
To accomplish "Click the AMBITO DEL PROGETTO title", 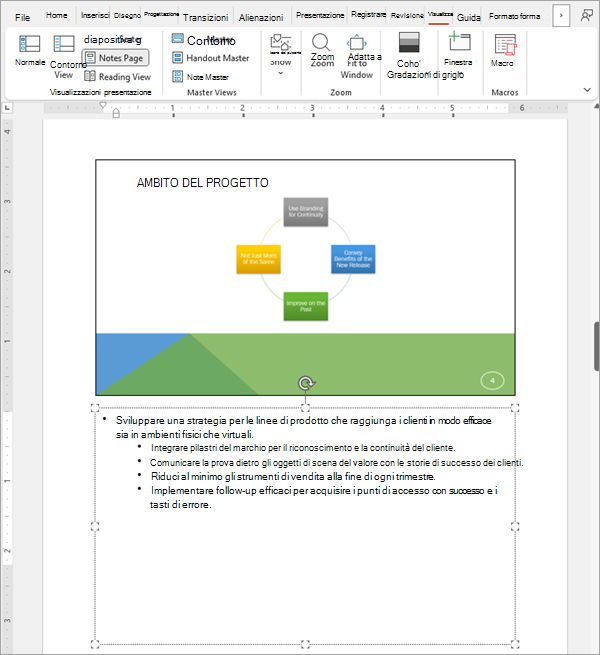I will 203,183.
